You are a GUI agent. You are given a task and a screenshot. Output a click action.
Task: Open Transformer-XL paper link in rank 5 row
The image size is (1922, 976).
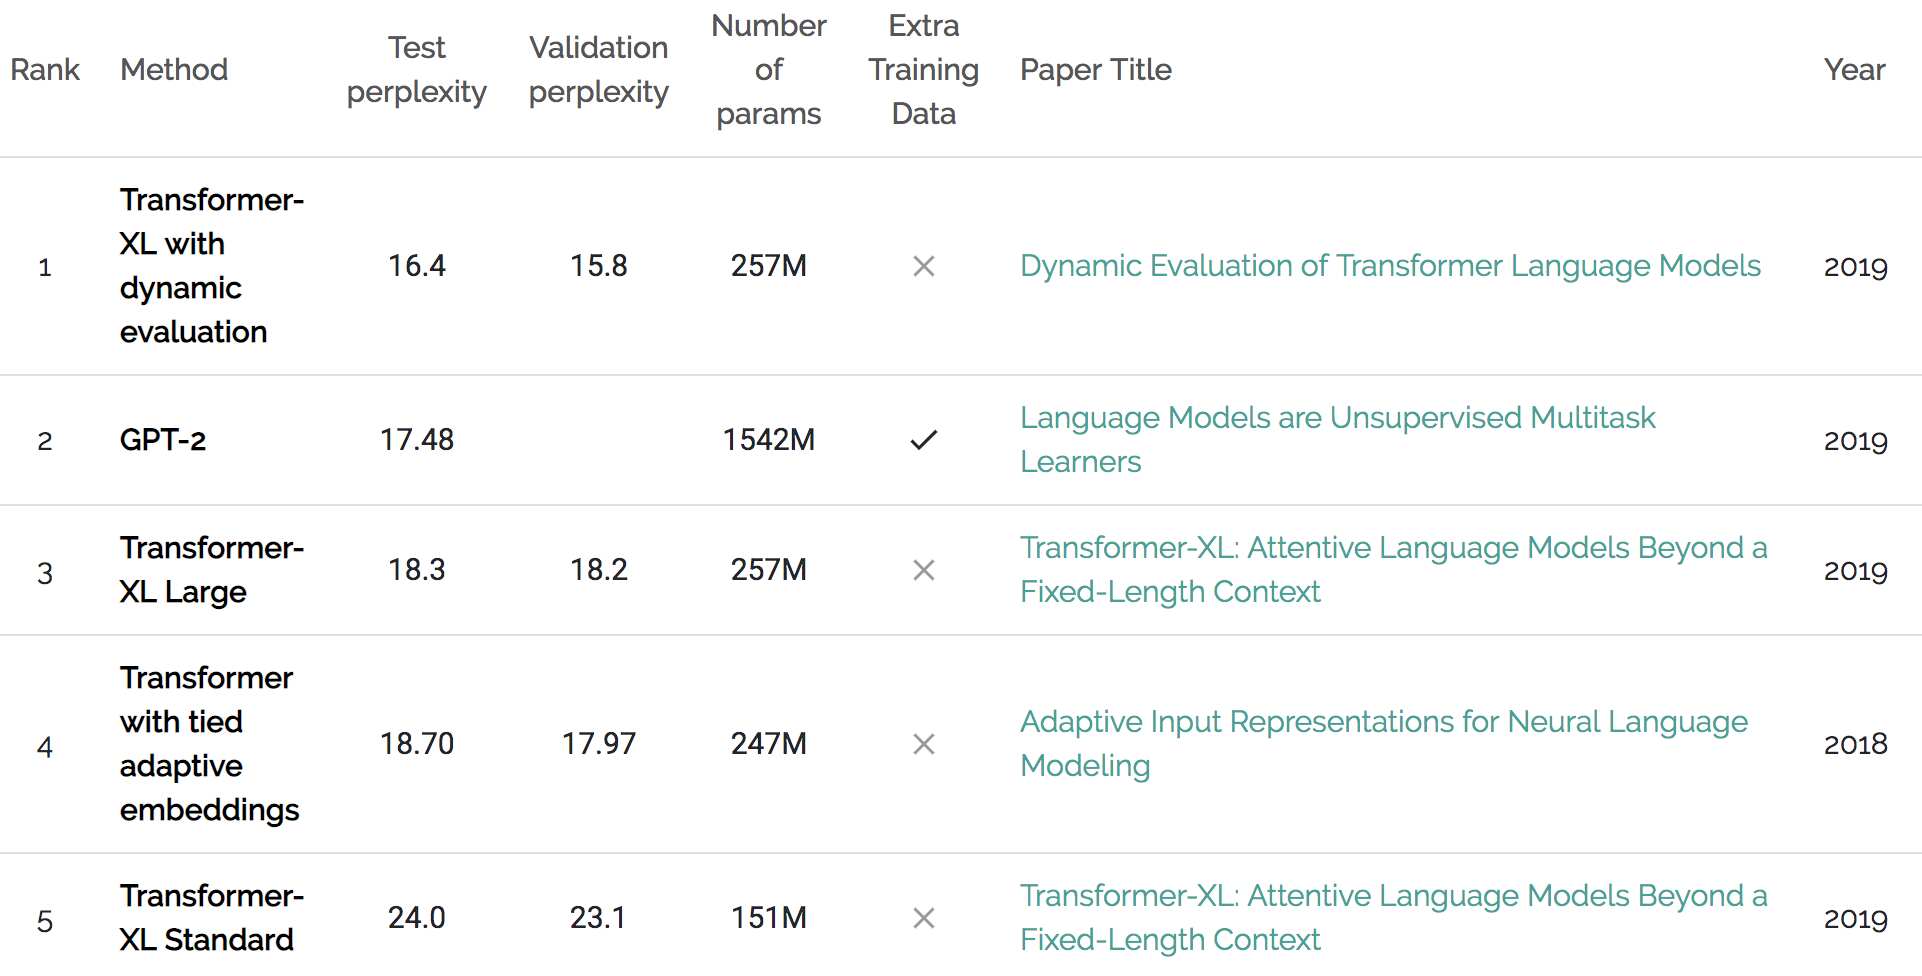(x=1393, y=918)
